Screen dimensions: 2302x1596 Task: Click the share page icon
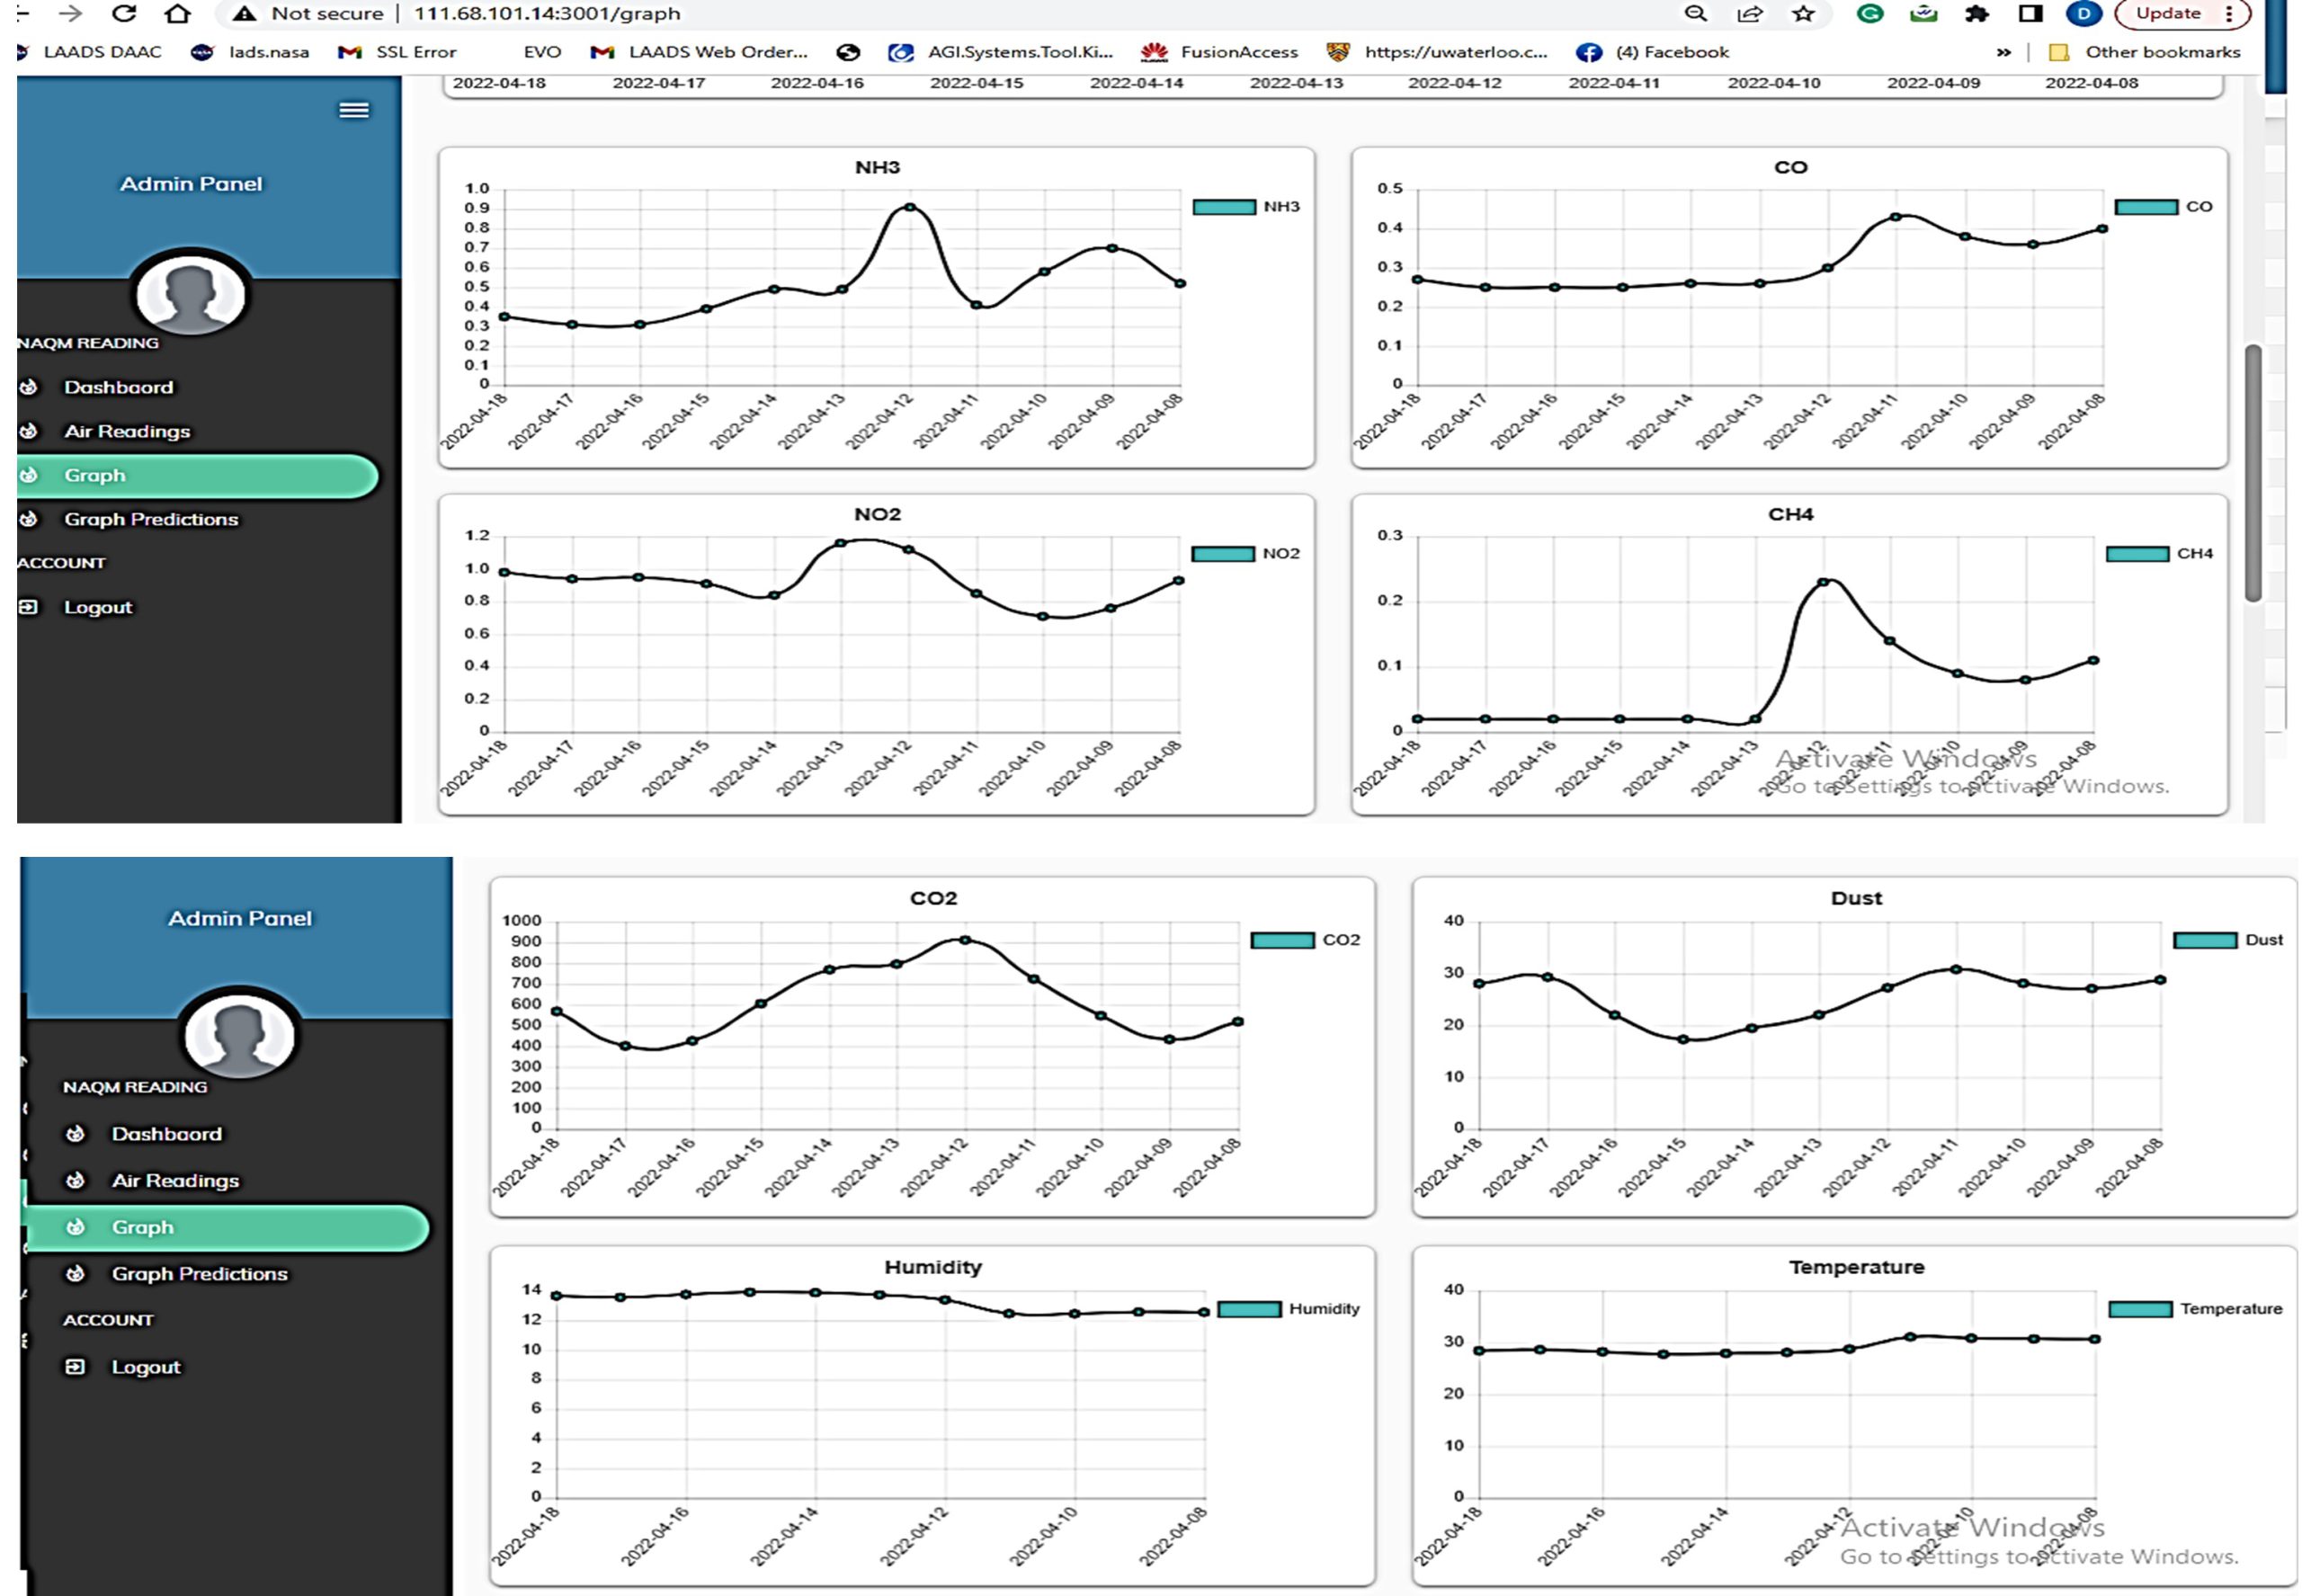pyautogui.click(x=1749, y=13)
